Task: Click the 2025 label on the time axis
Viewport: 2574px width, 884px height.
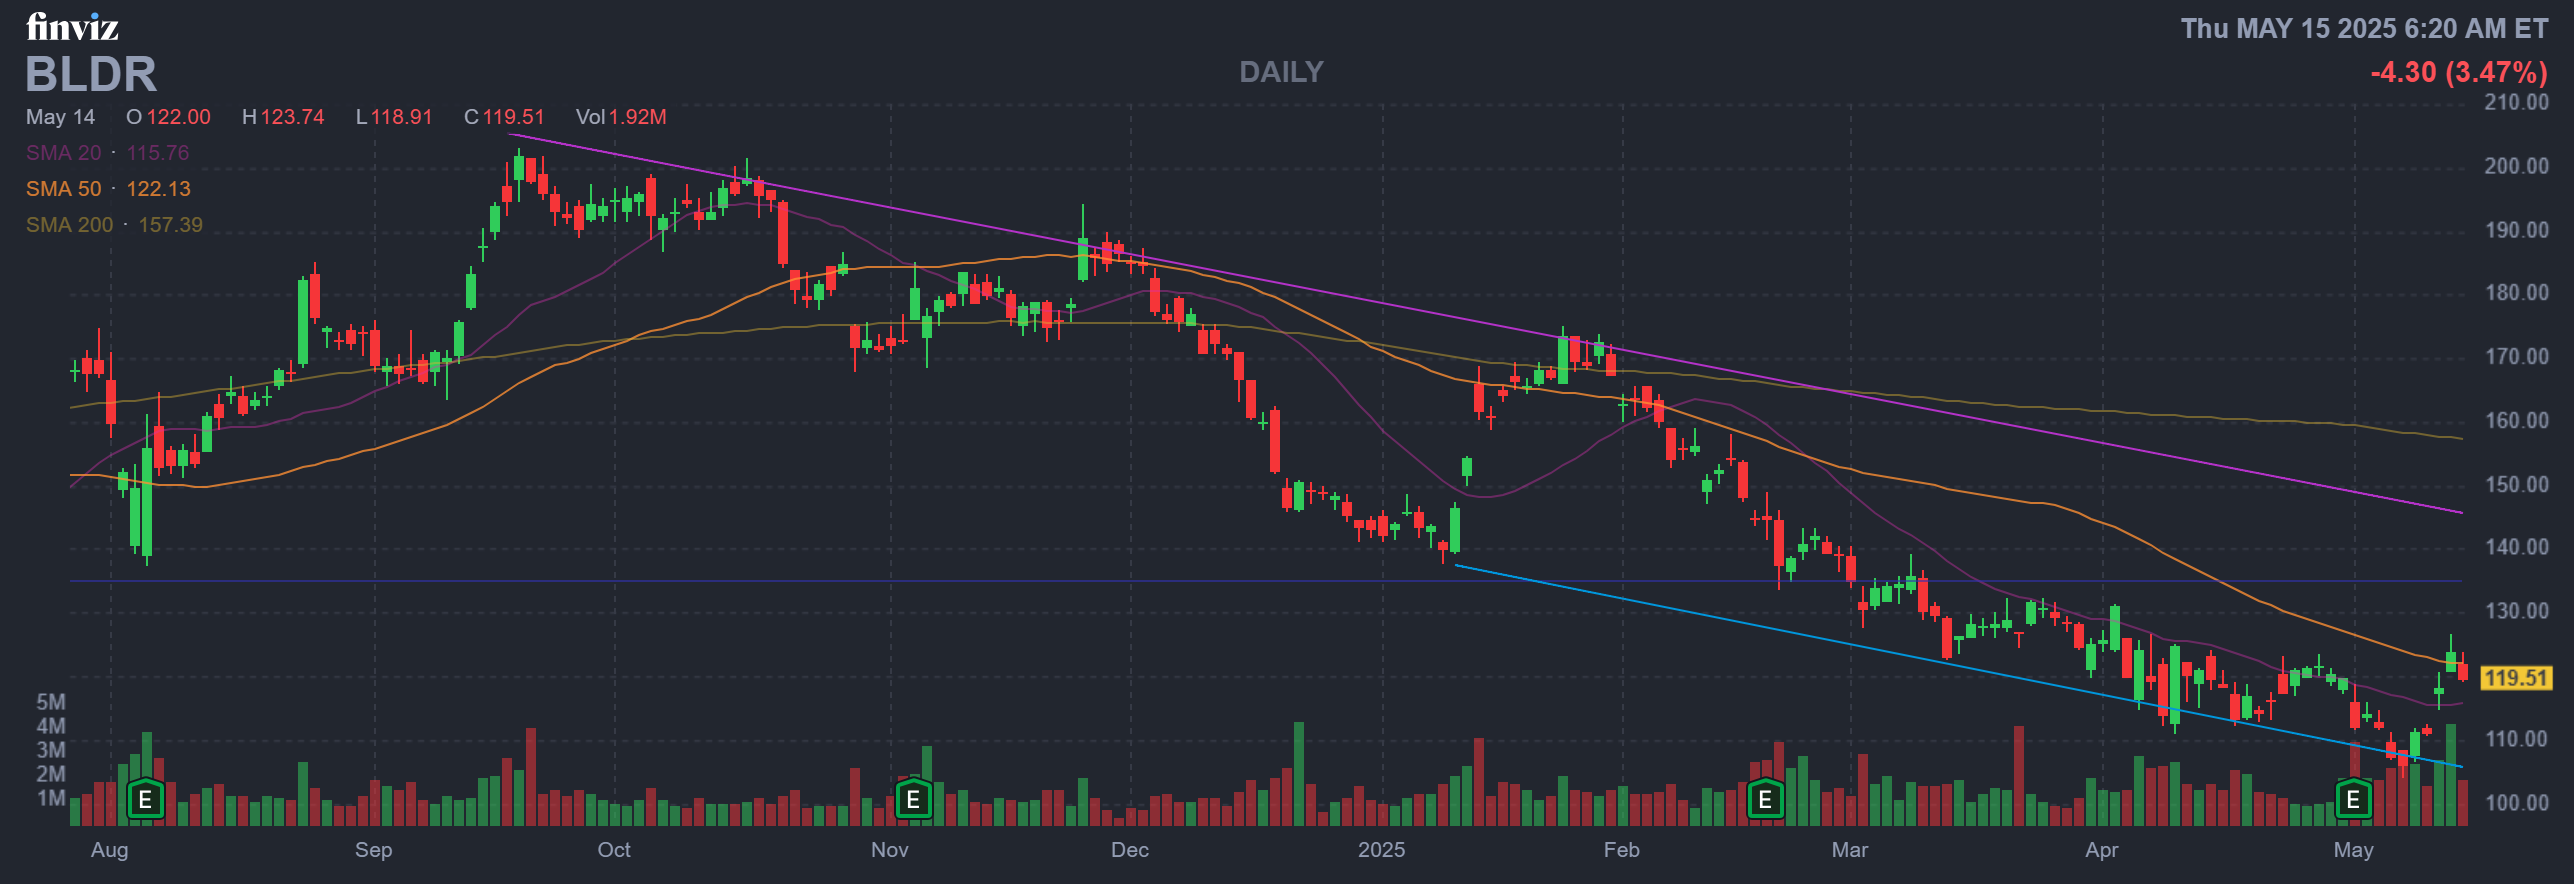Action: pos(1381,850)
